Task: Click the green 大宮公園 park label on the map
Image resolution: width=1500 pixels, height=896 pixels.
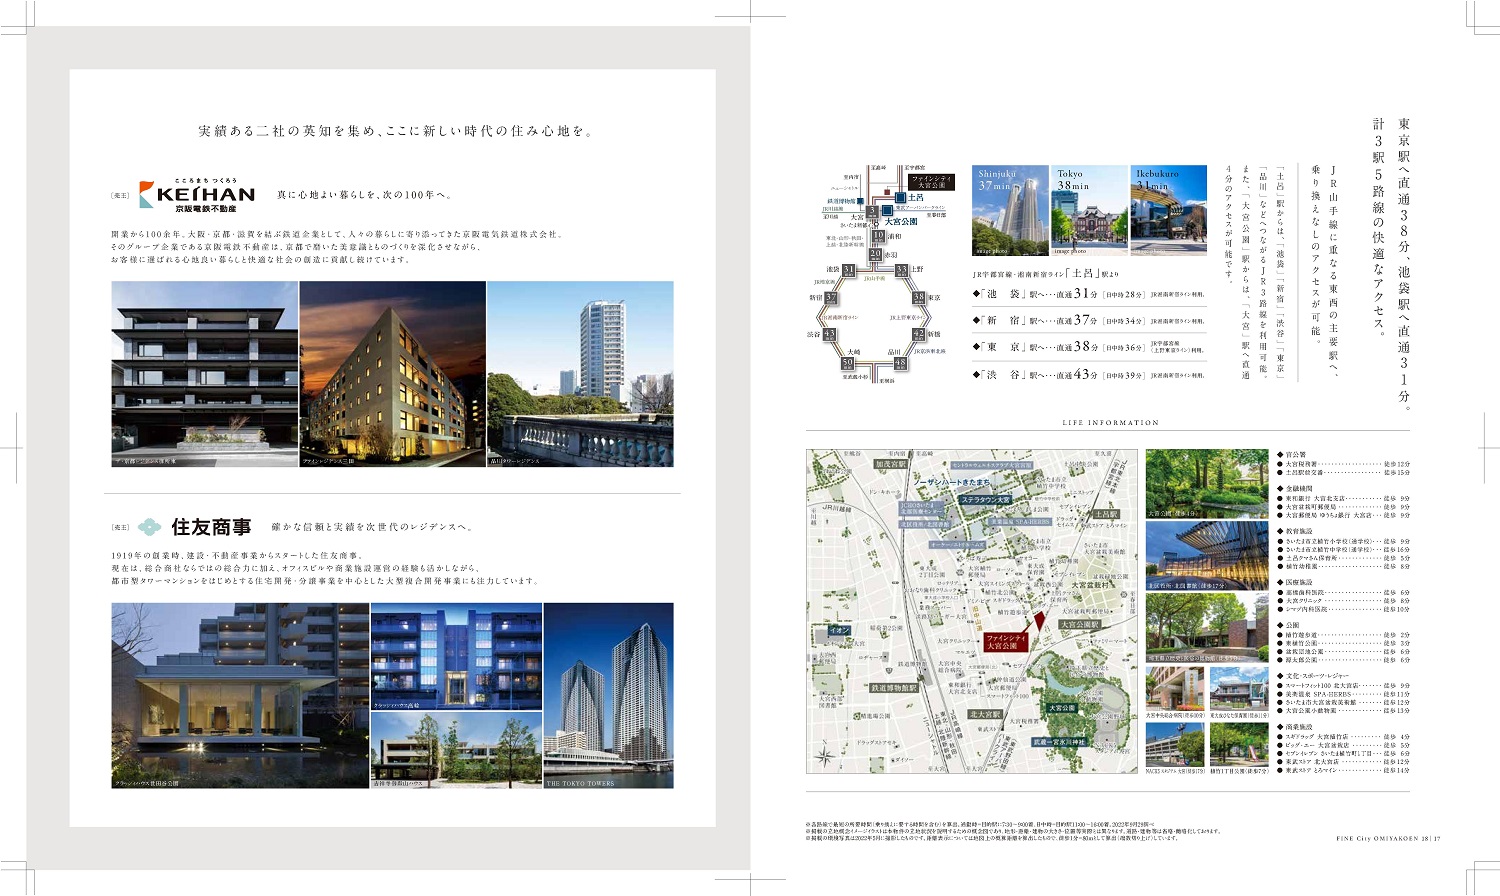Action: click(1062, 707)
